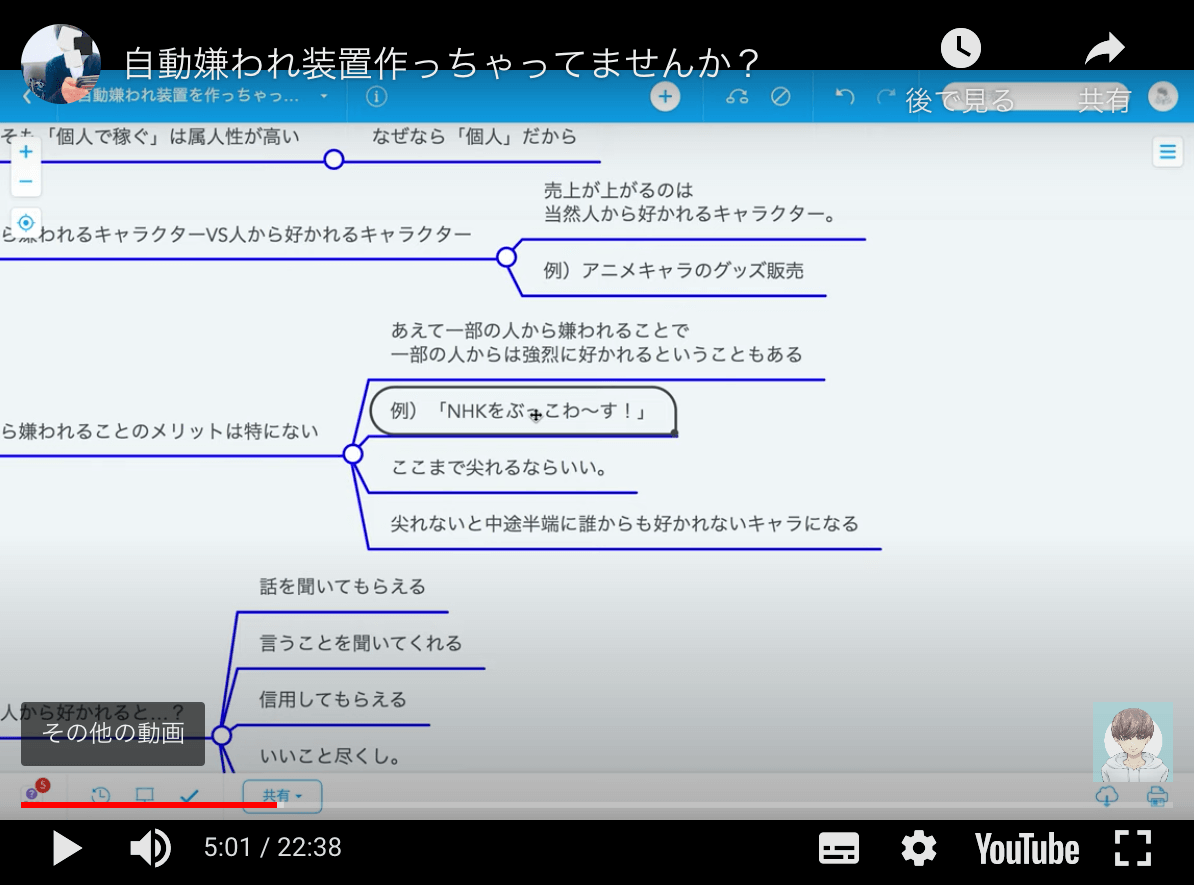This screenshot has width=1194, height=885.
Task: Click anime avatar watermark thumbnail
Action: pos(1133,743)
